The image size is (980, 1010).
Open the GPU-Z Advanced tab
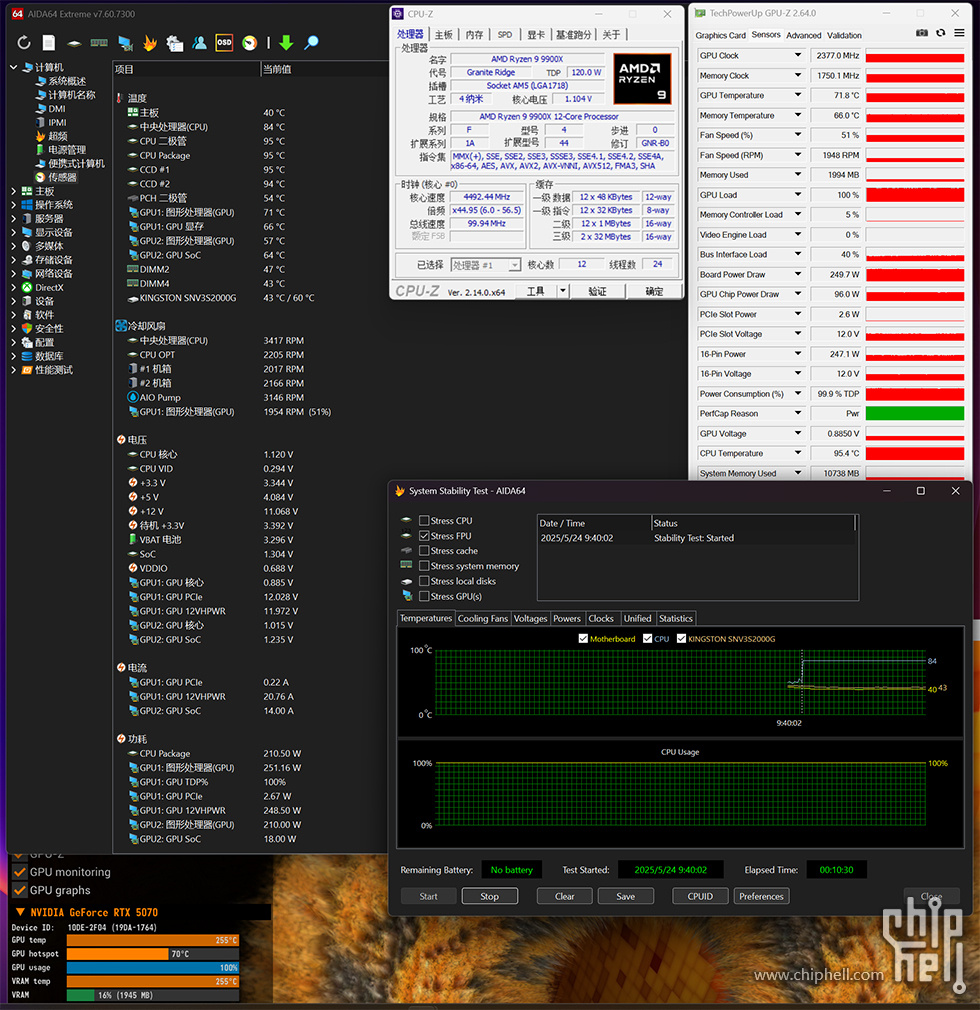(803, 35)
